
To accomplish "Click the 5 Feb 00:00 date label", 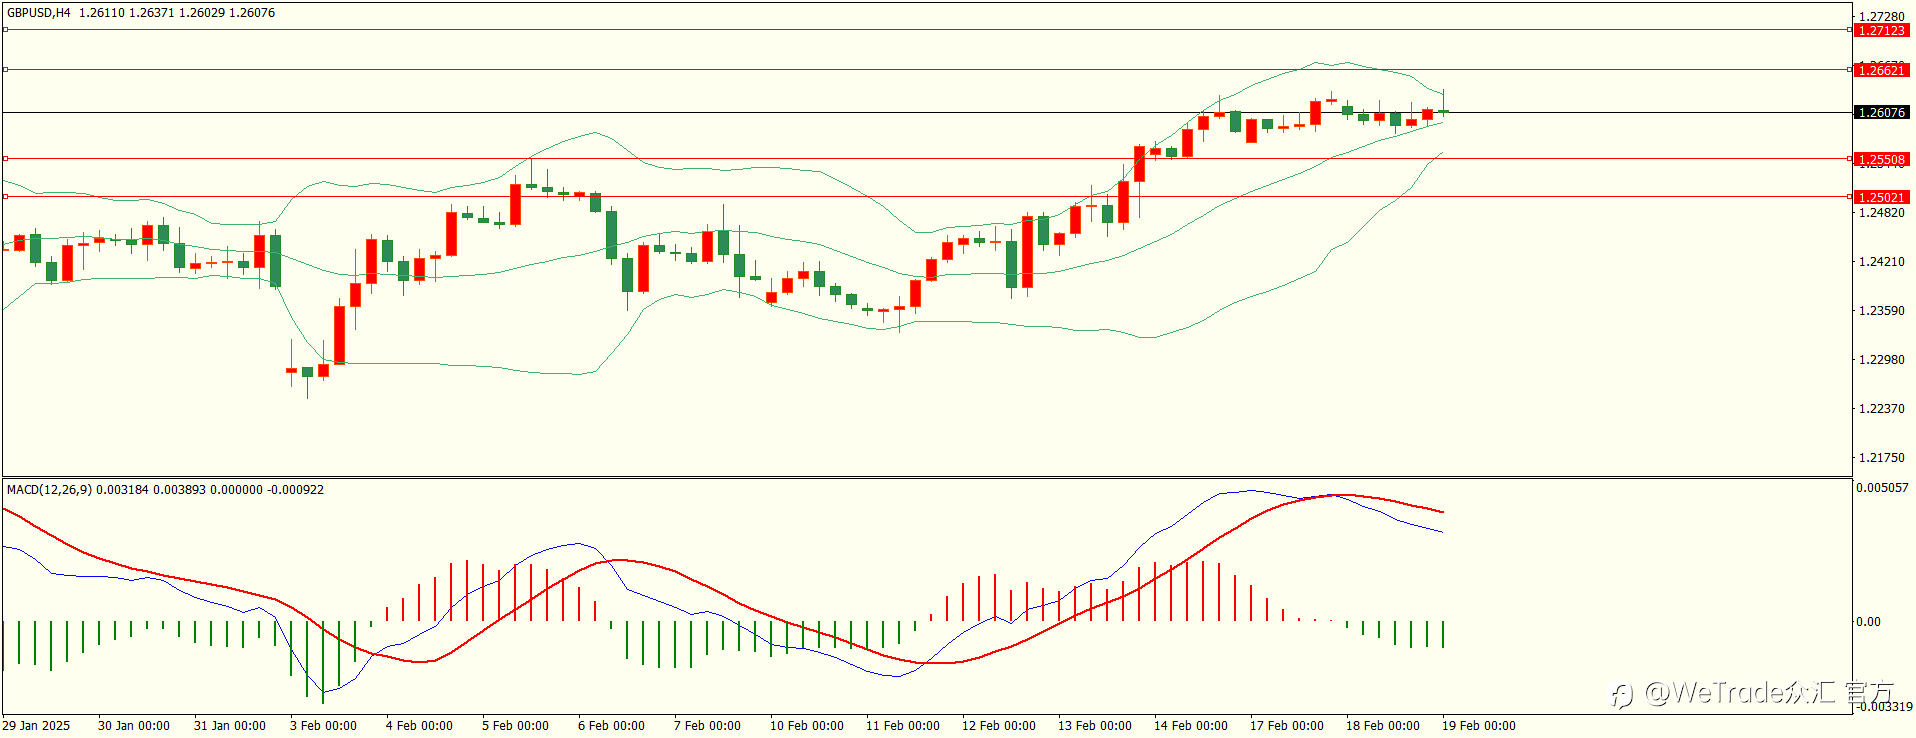I will [x=515, y=726].
